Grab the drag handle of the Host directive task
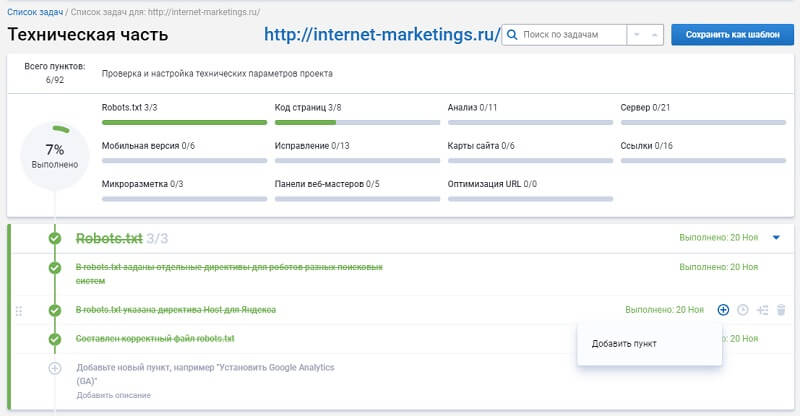The image size is (800, 416). tap(18, 311)
